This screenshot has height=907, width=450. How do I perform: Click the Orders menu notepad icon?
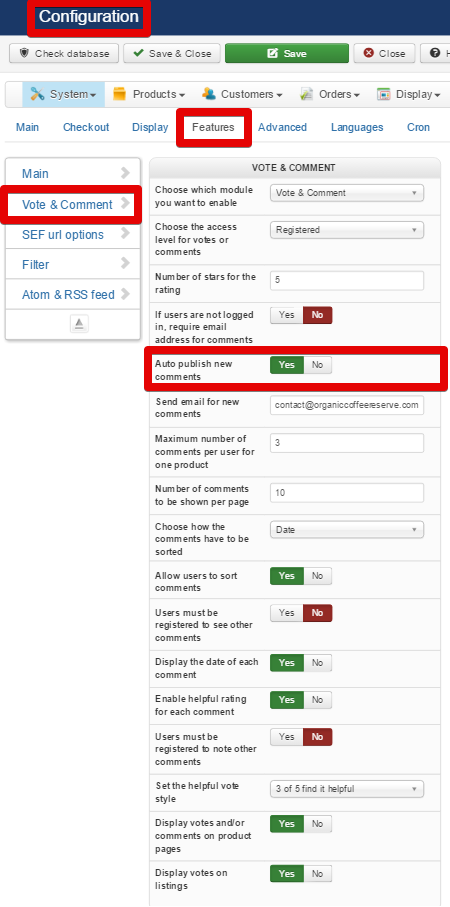pos(307,94)
